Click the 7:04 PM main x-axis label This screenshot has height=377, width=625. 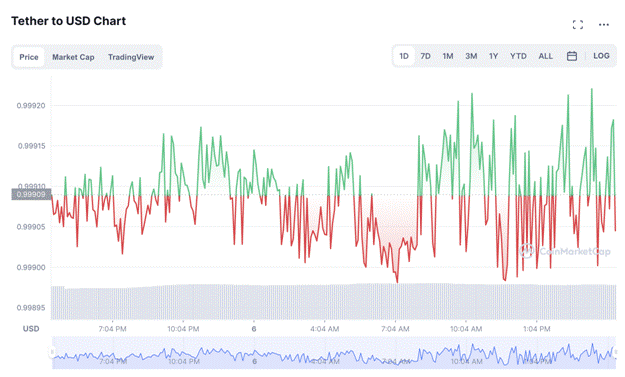coord(112,329)
